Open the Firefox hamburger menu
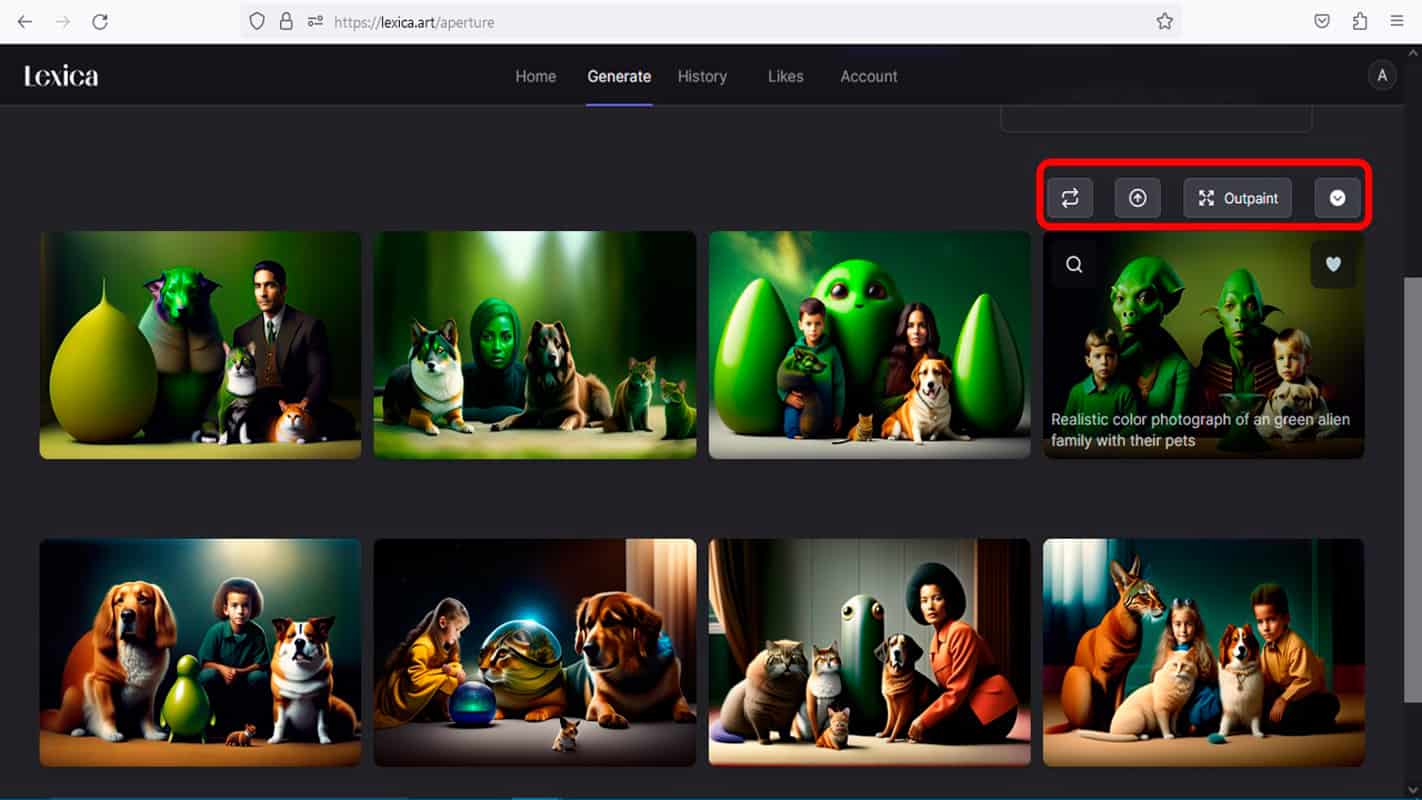 click(1397, 21)
